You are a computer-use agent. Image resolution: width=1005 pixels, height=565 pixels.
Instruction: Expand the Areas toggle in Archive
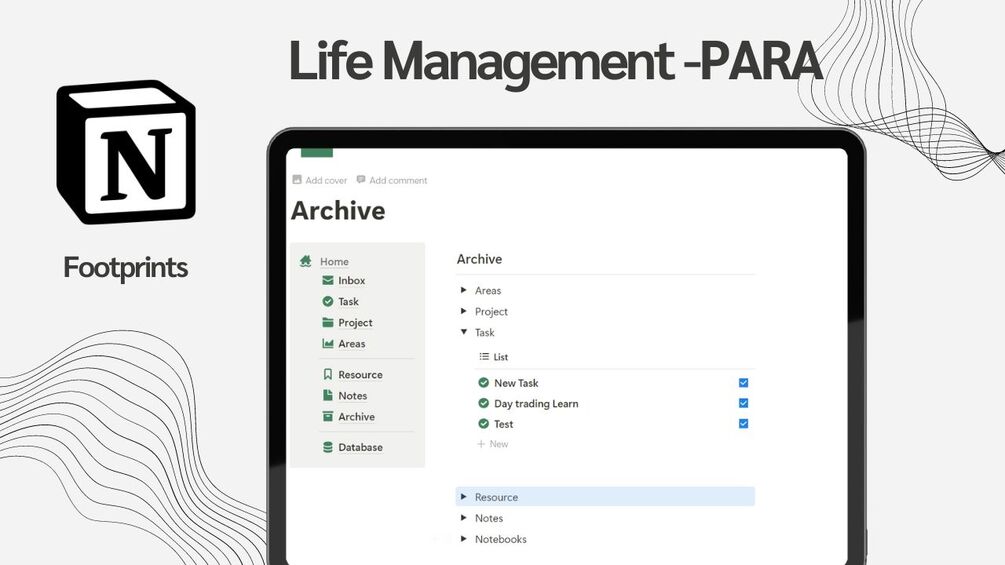tap(463, 290)
